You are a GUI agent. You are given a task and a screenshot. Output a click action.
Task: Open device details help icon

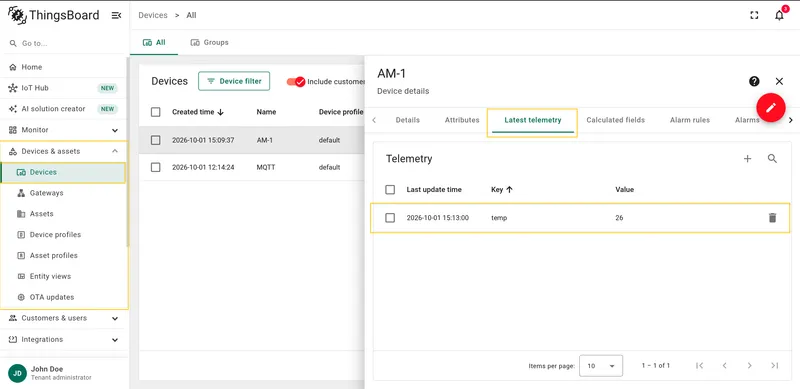[x=754, y=81]
